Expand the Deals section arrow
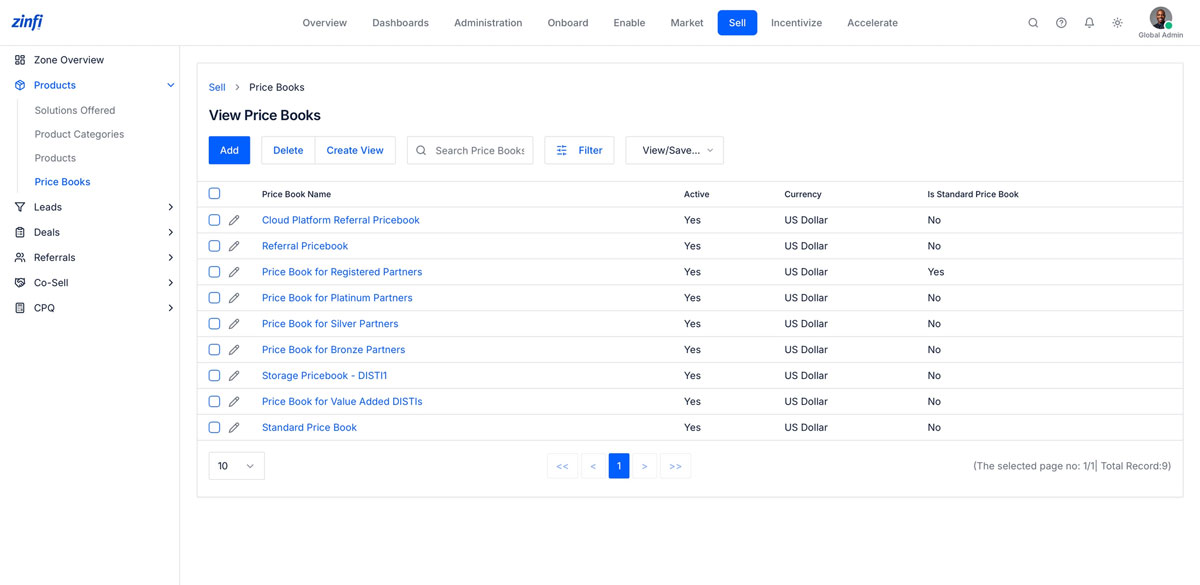Screen dimensions: 1200x585 point(171,232)
